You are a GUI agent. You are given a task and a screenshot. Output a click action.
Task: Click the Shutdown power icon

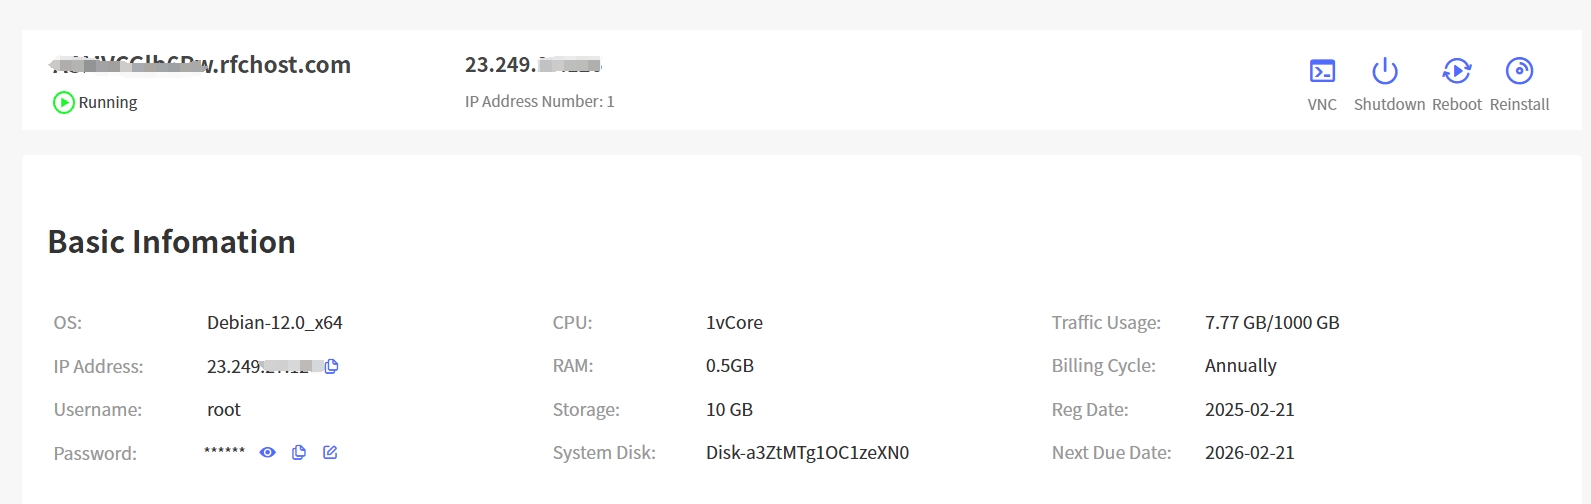point(1385,71)
